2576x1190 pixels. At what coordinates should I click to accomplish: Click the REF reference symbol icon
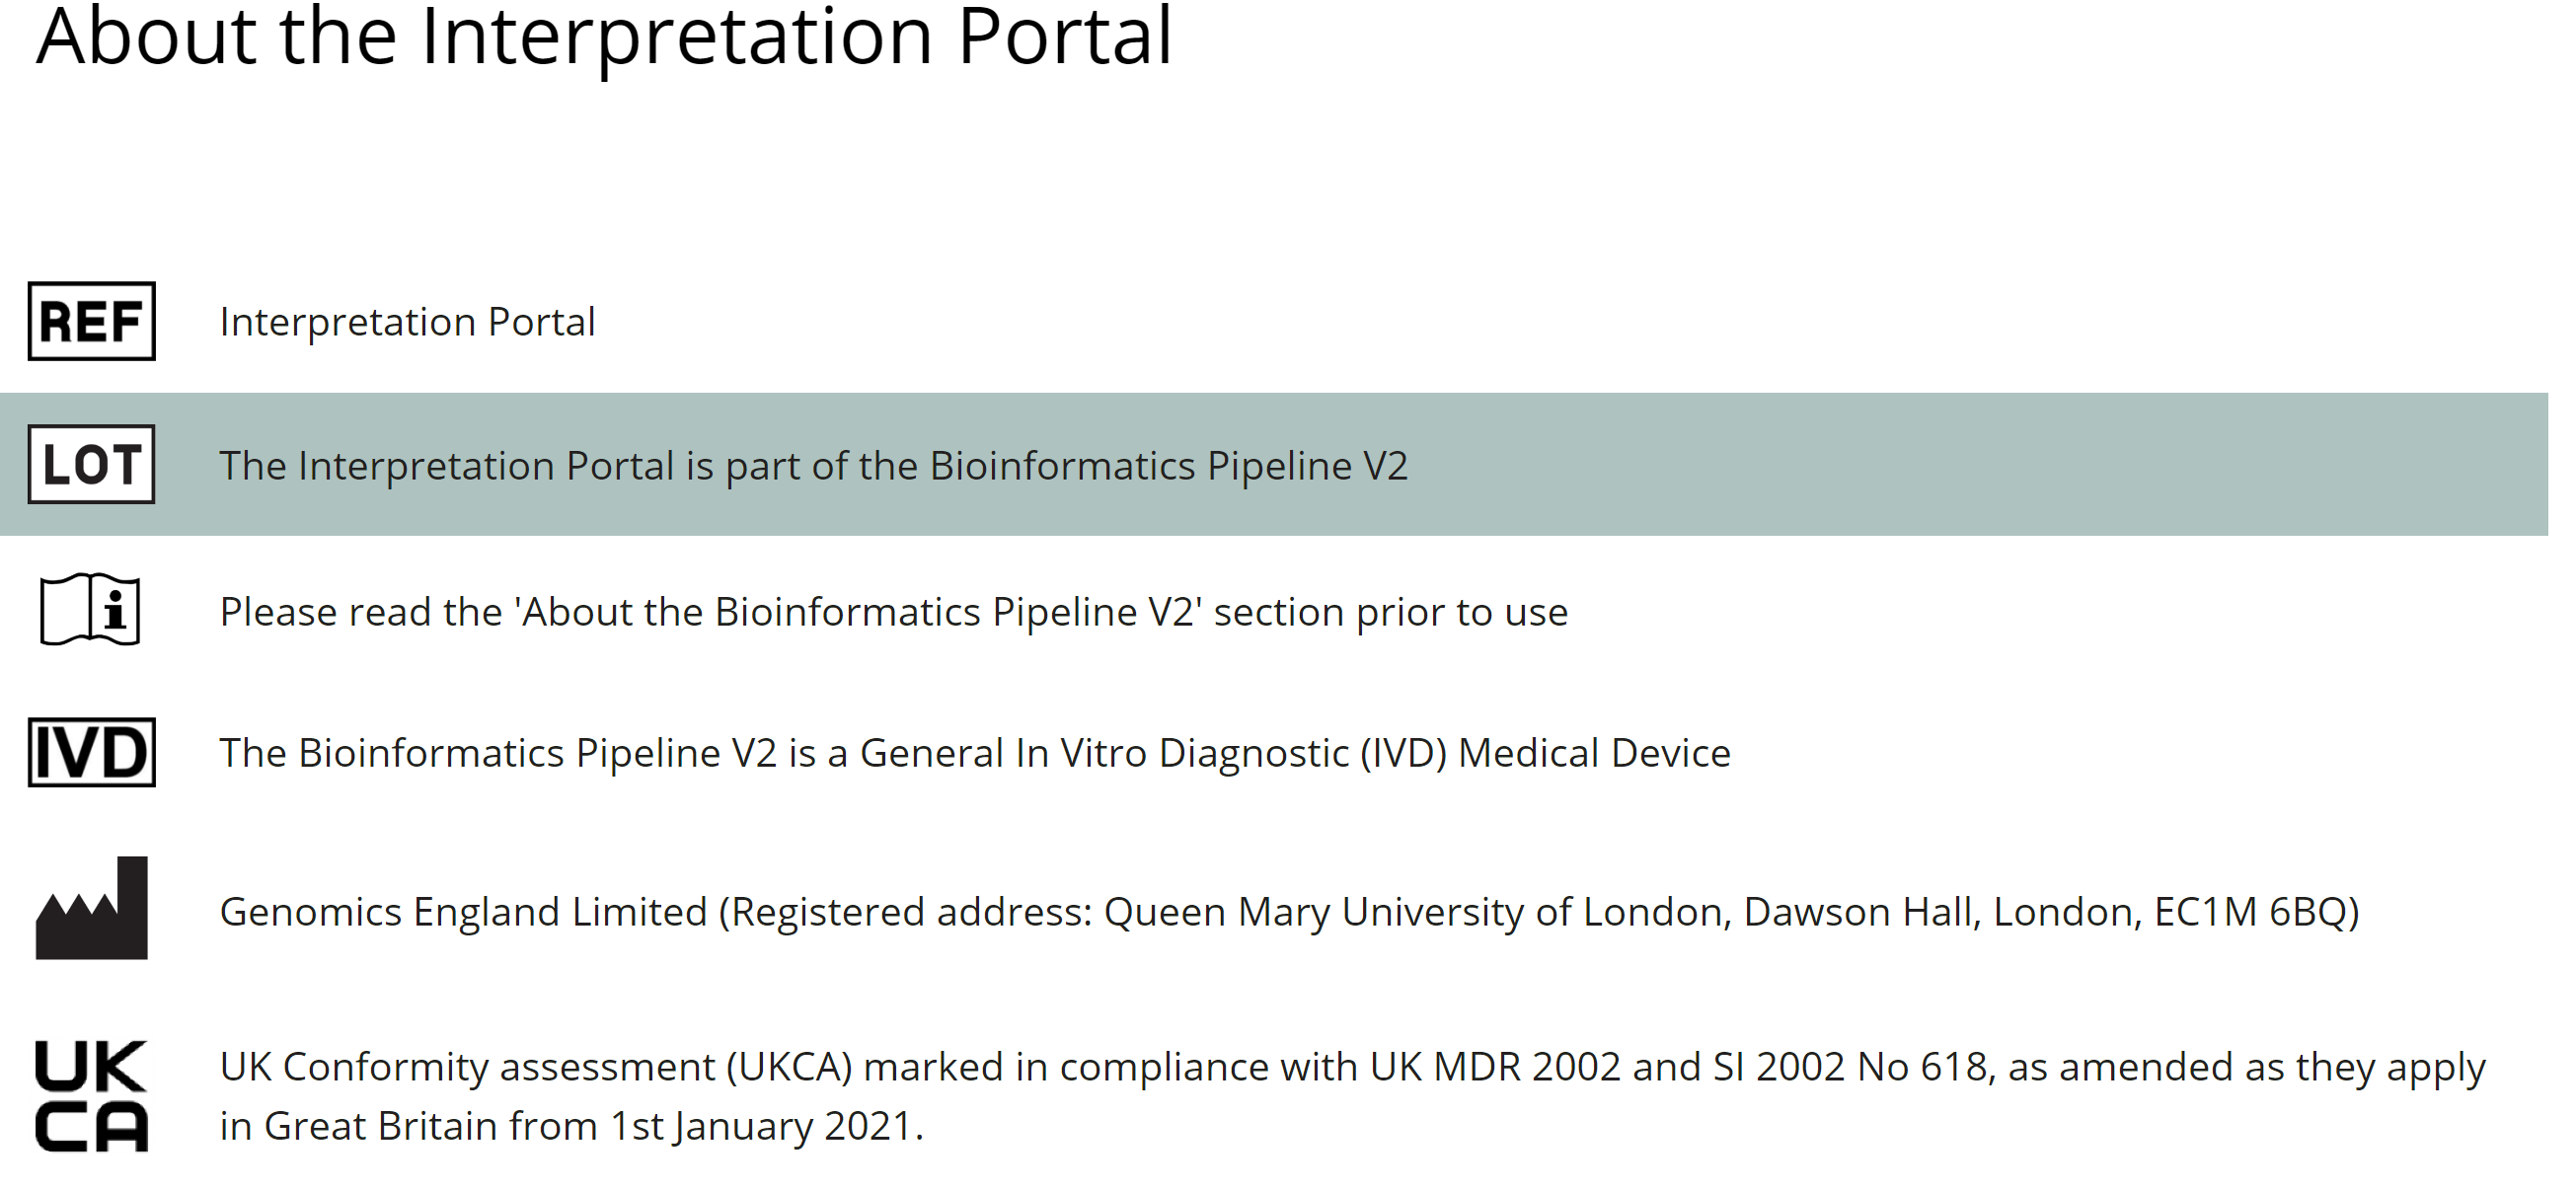pos(92,321)
